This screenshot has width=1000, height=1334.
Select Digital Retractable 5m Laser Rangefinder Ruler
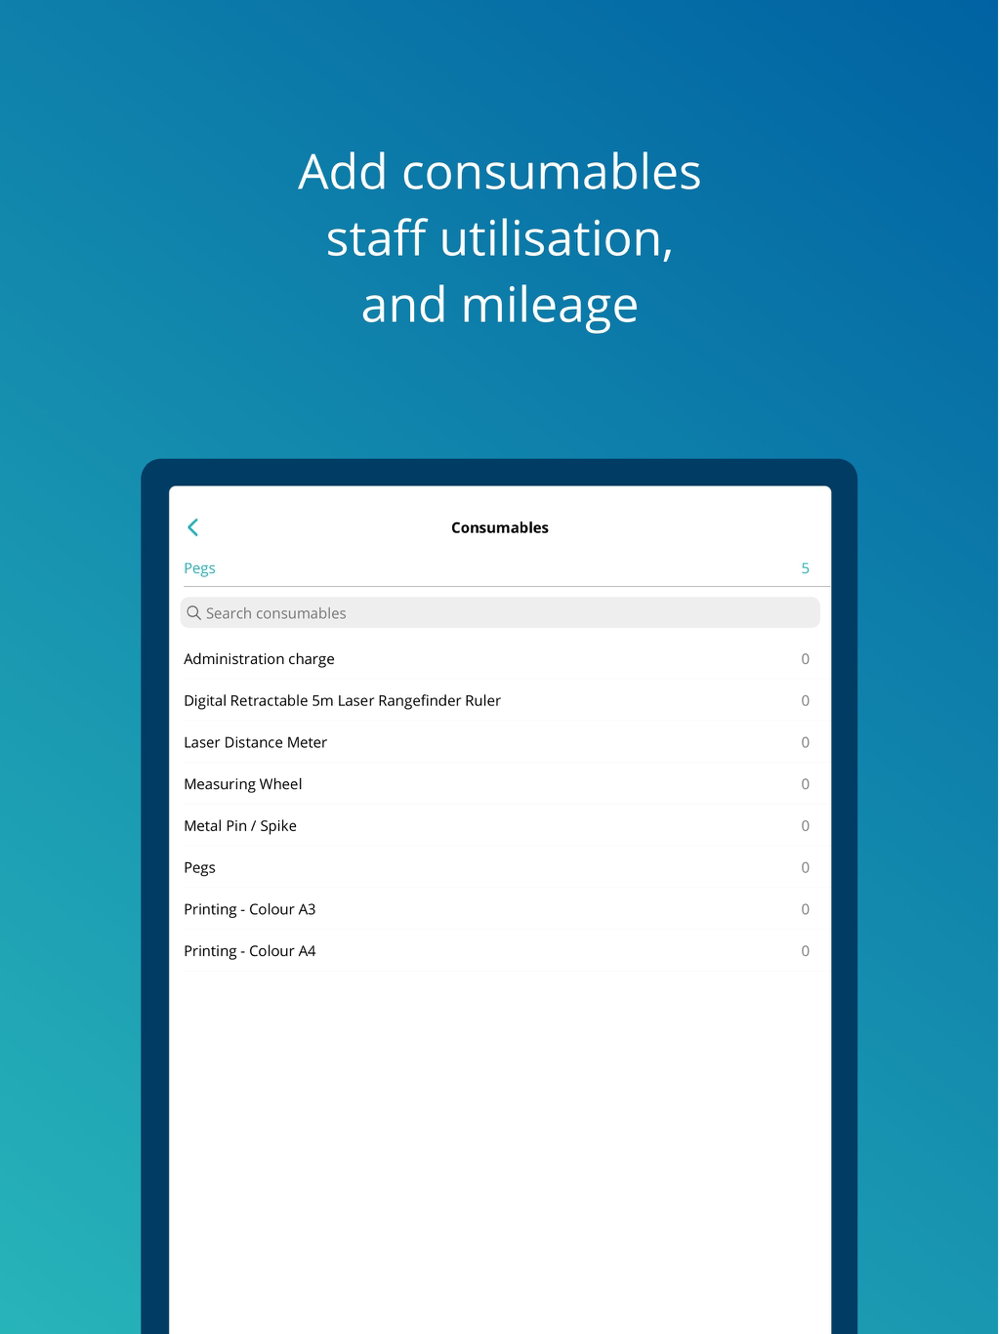click(x=500, y=701)
